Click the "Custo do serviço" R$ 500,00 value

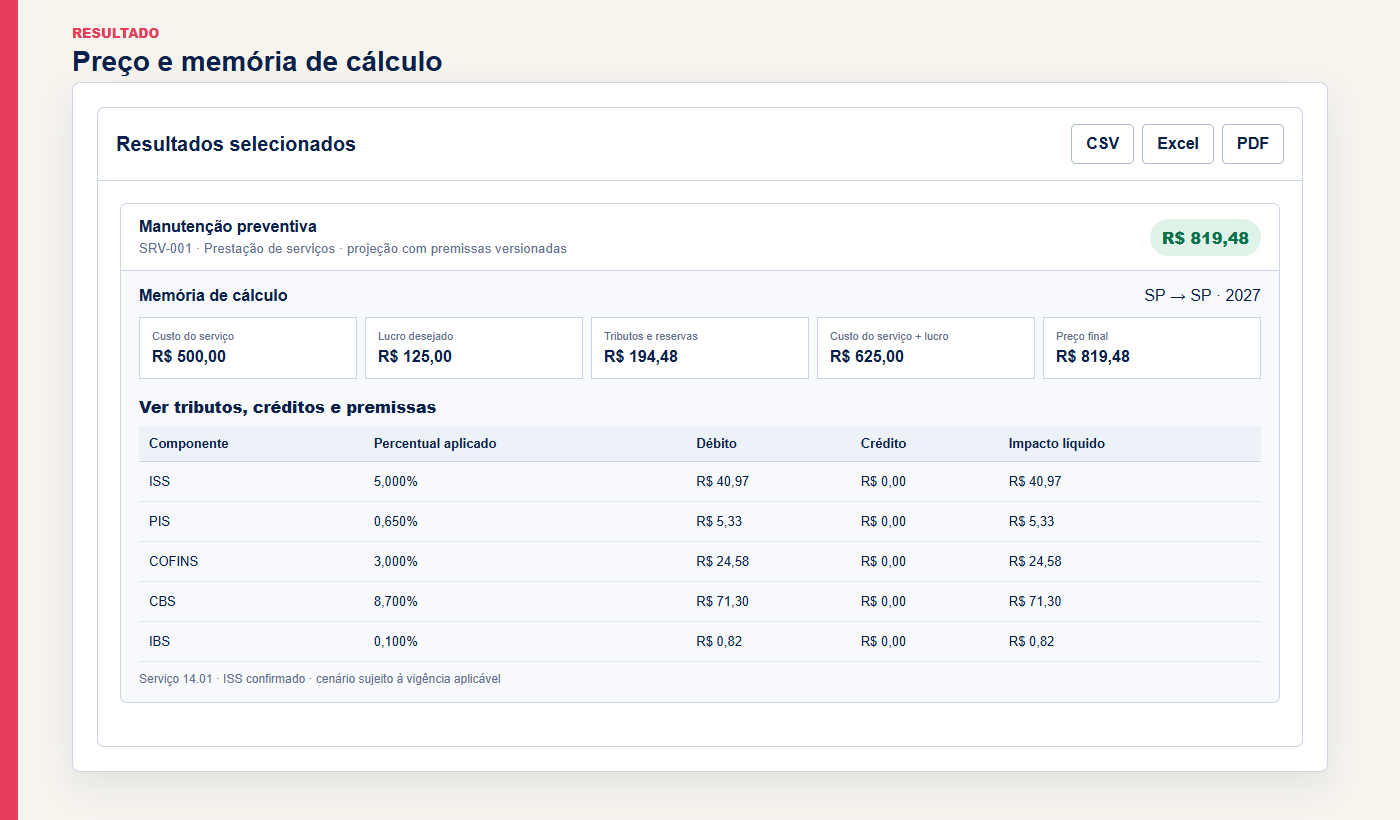tap(189, 357)
